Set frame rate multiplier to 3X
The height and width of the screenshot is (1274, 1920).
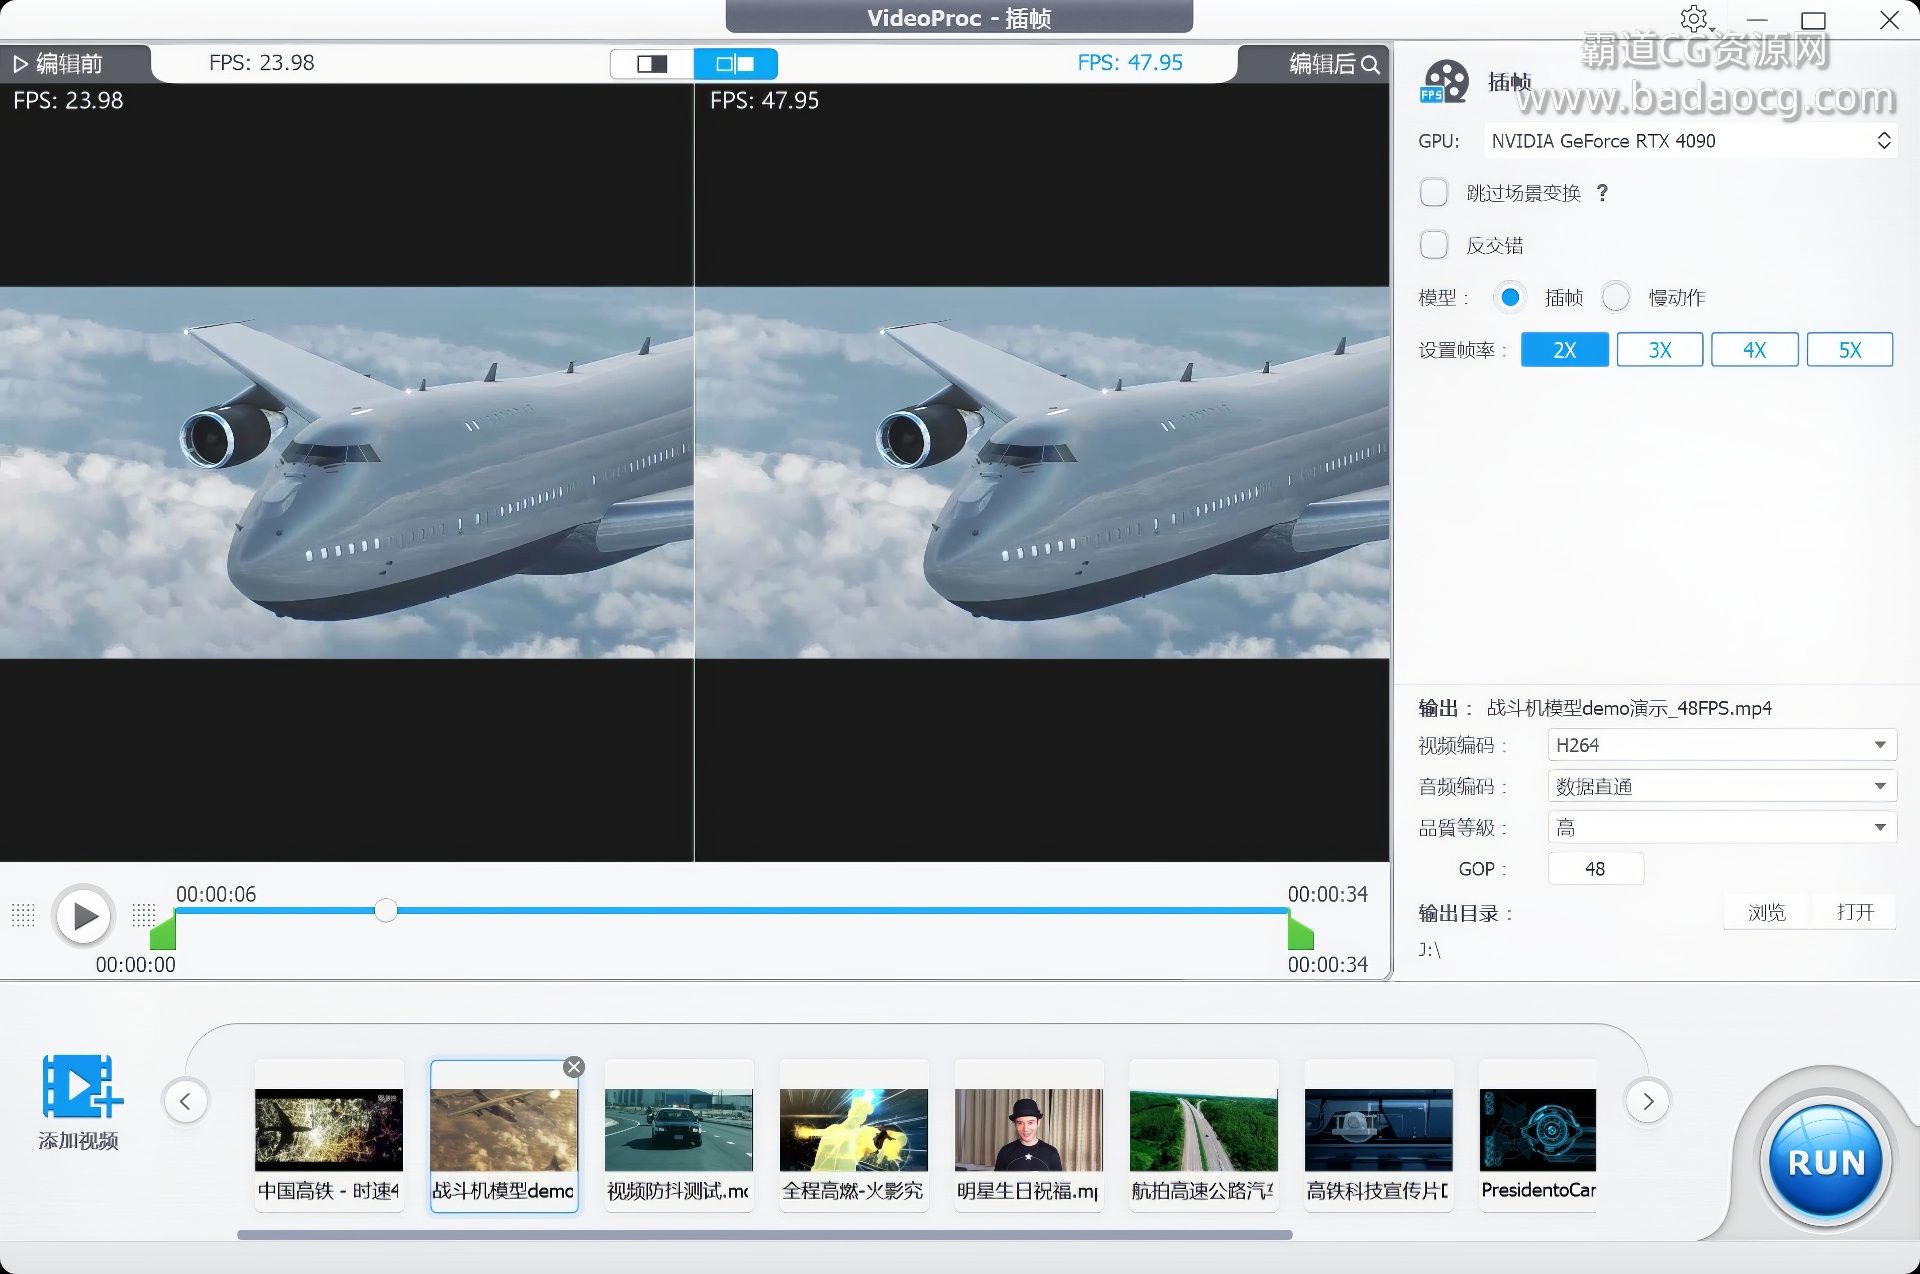[1660, 350]
